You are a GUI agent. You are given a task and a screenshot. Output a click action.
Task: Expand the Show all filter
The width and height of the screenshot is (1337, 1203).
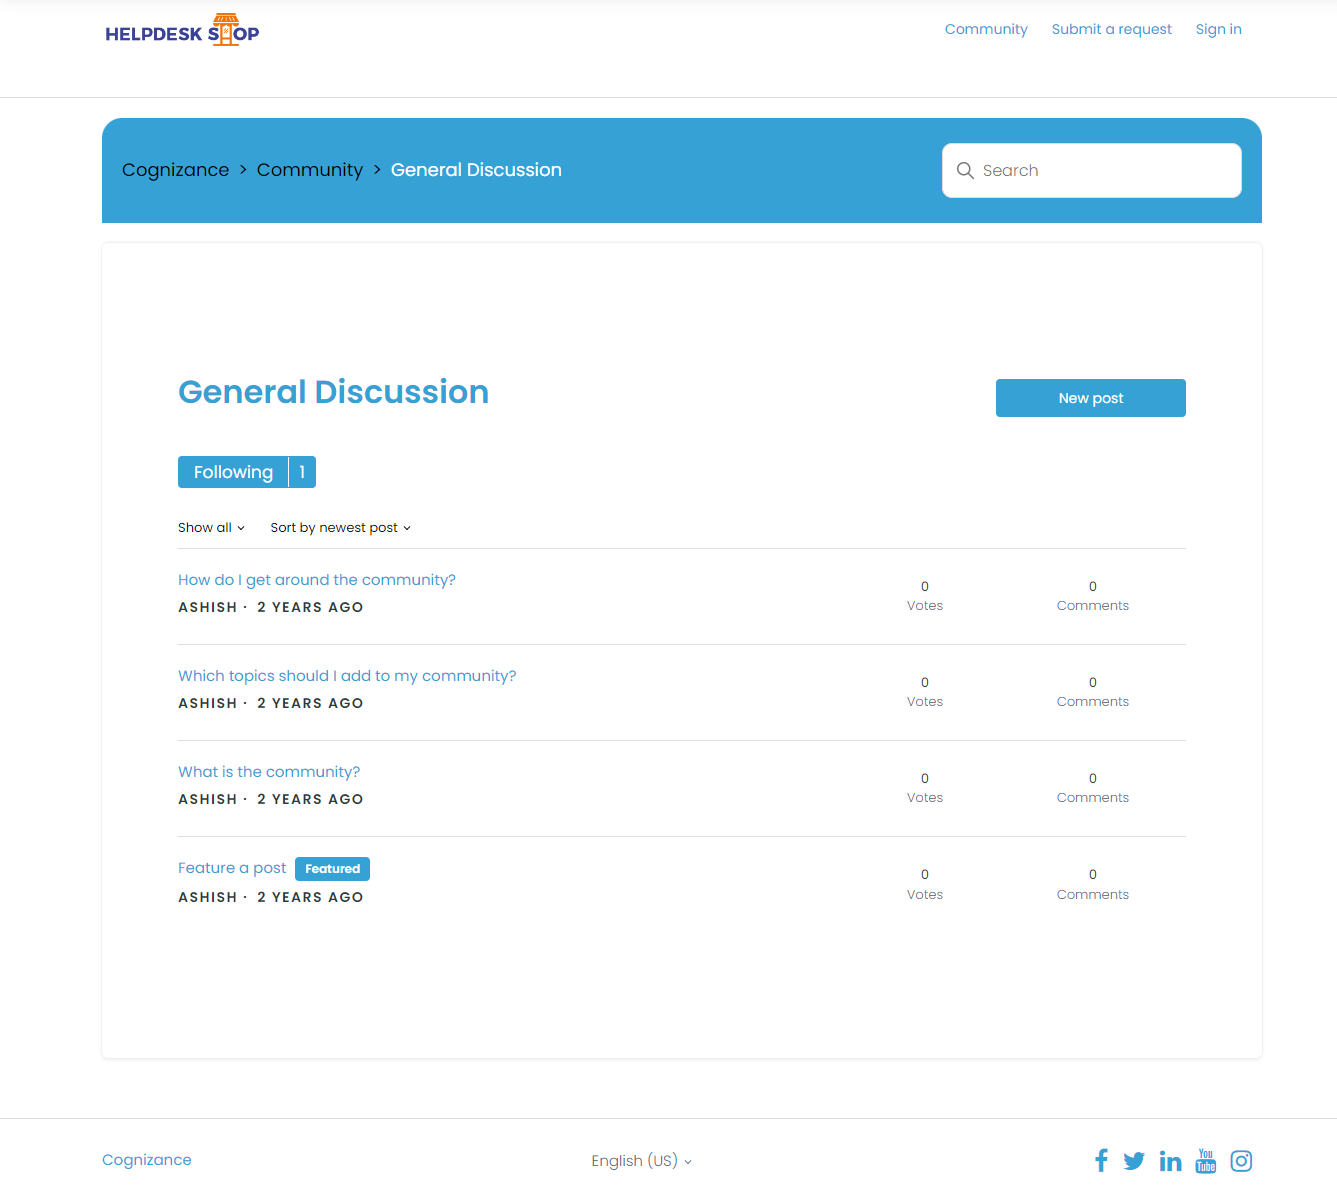[x=211, y=528]
